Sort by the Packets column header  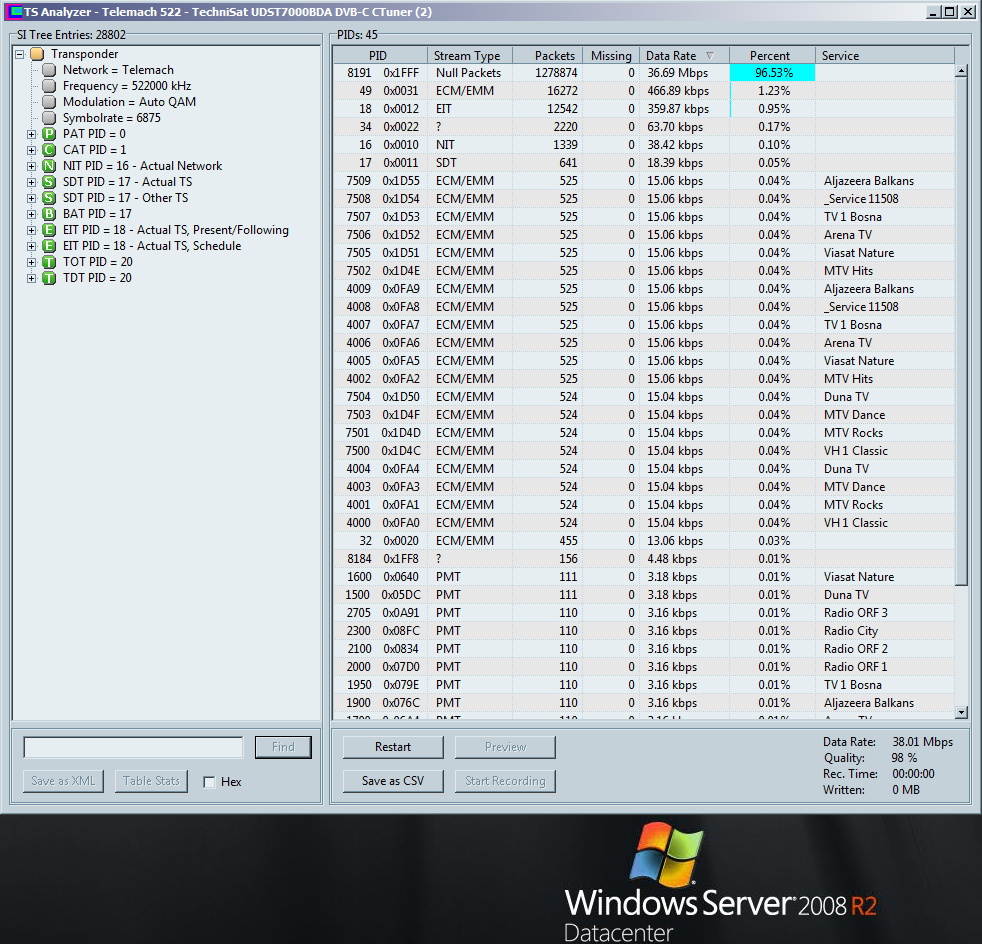(x=548, y=56)
